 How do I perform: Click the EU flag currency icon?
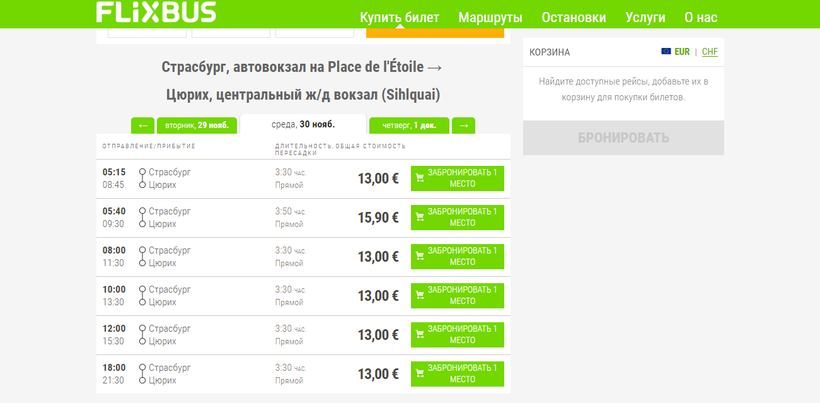[x=666, y=51]
